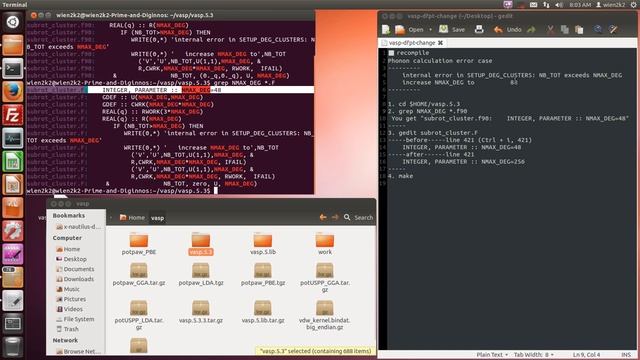Open FileZilla from the launcher
This screenshot has width=640, height=360.
point(13,115)
